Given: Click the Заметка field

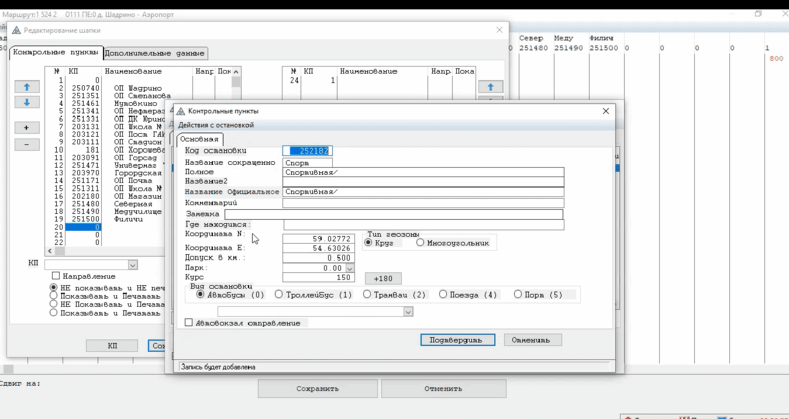Looking at the screenshot, I should 394,214.
